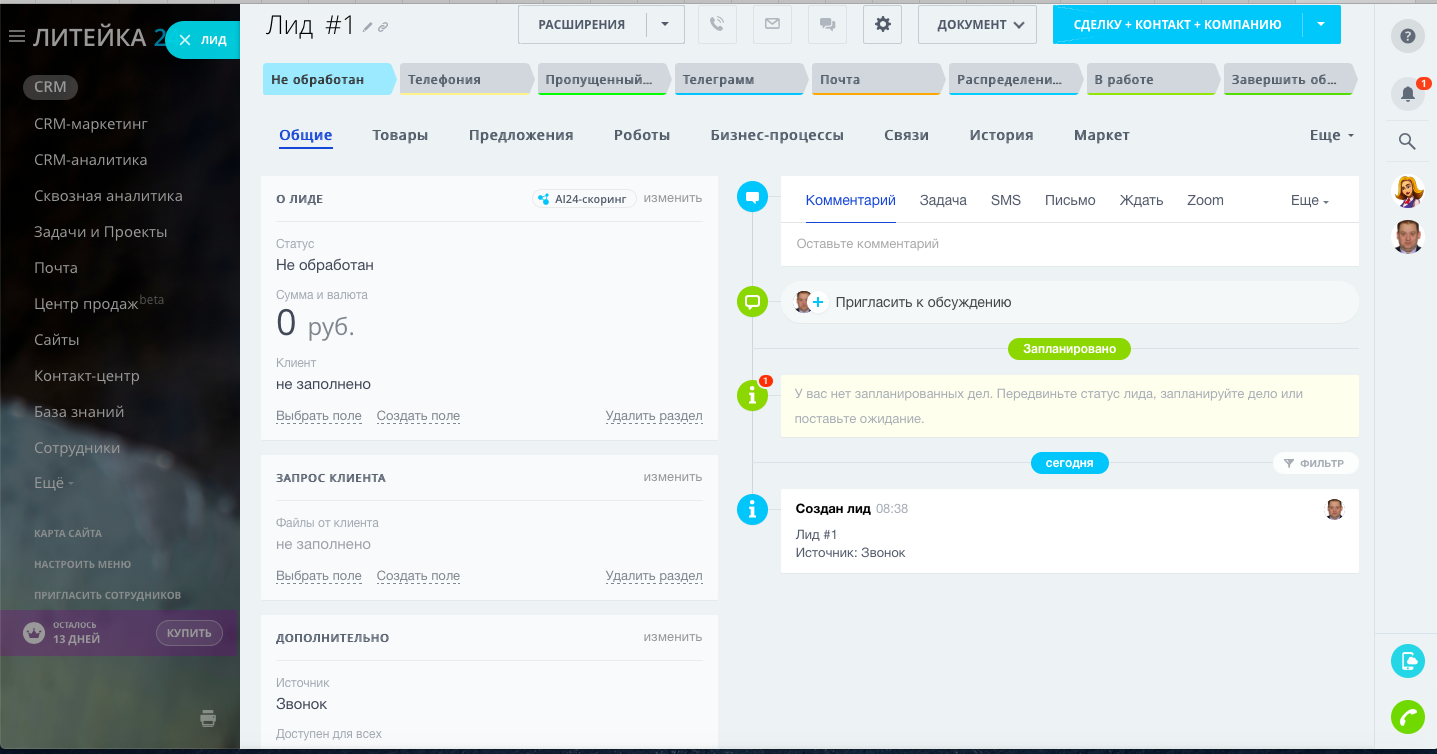Click the printer icon in the sidebar
The height and width of the screenshot is (754, 1437).
coord(208,718)
